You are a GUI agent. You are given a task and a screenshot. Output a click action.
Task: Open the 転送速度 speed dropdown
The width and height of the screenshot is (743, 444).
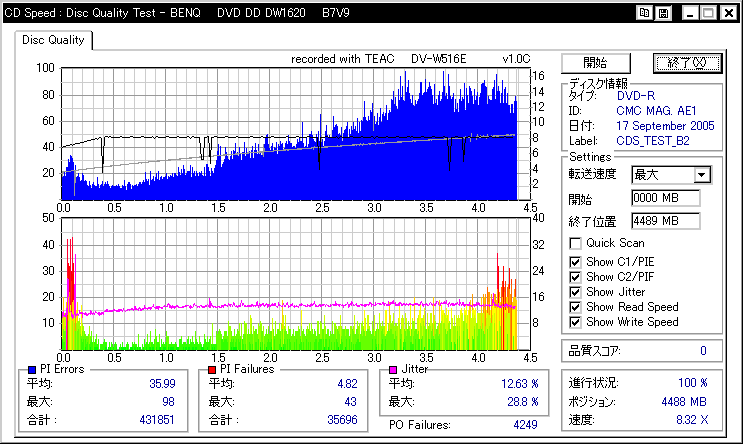tap(702, 175)
